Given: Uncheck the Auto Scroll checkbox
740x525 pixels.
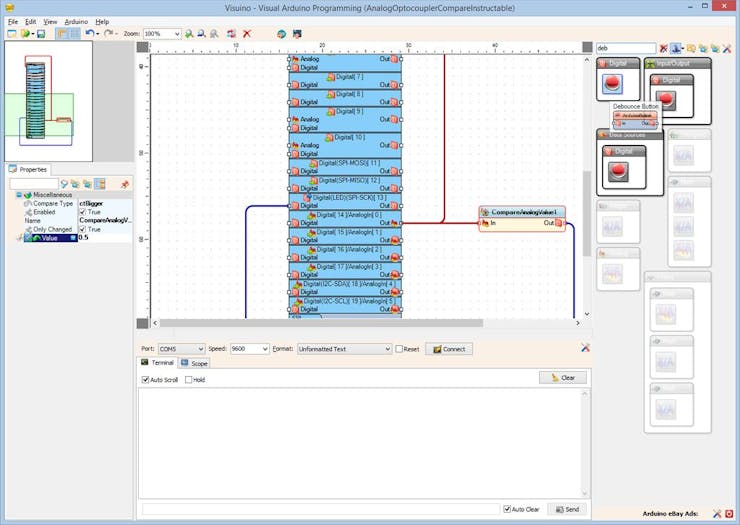Looking at the screenshot, I should point(146,380).
